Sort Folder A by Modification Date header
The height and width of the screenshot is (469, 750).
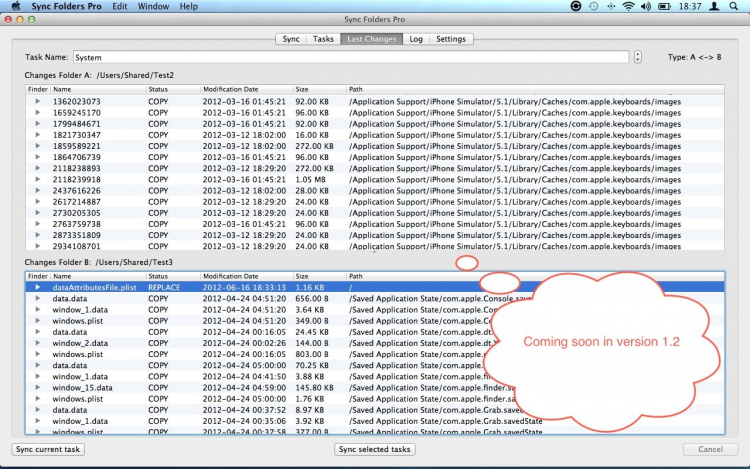tap(246, 89)
